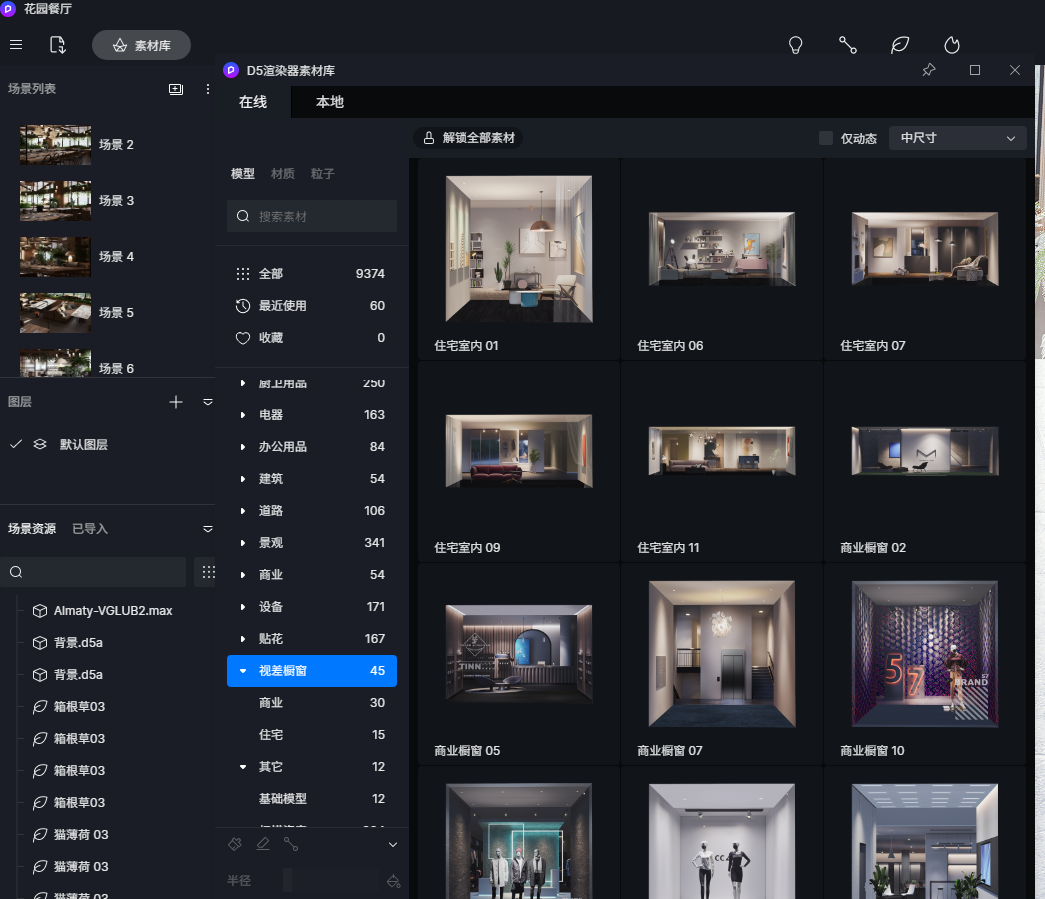Click the 素材库 button
1045x899 pixels.
(x=141, y=45)
